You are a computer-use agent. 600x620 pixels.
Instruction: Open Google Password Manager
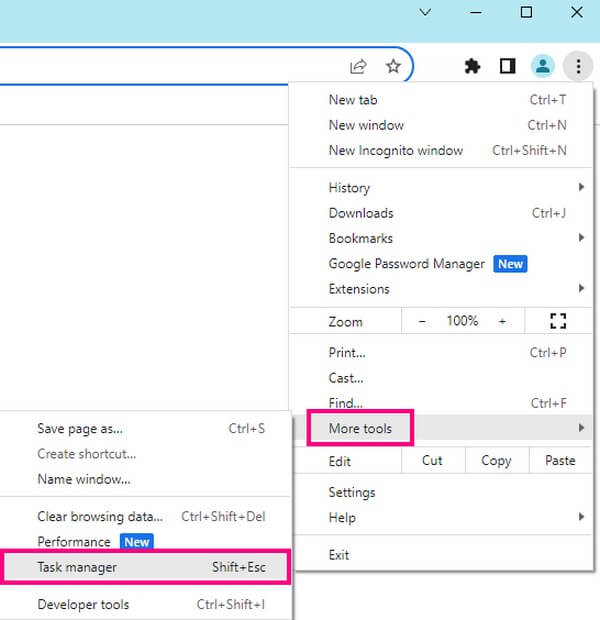[441, 264]
